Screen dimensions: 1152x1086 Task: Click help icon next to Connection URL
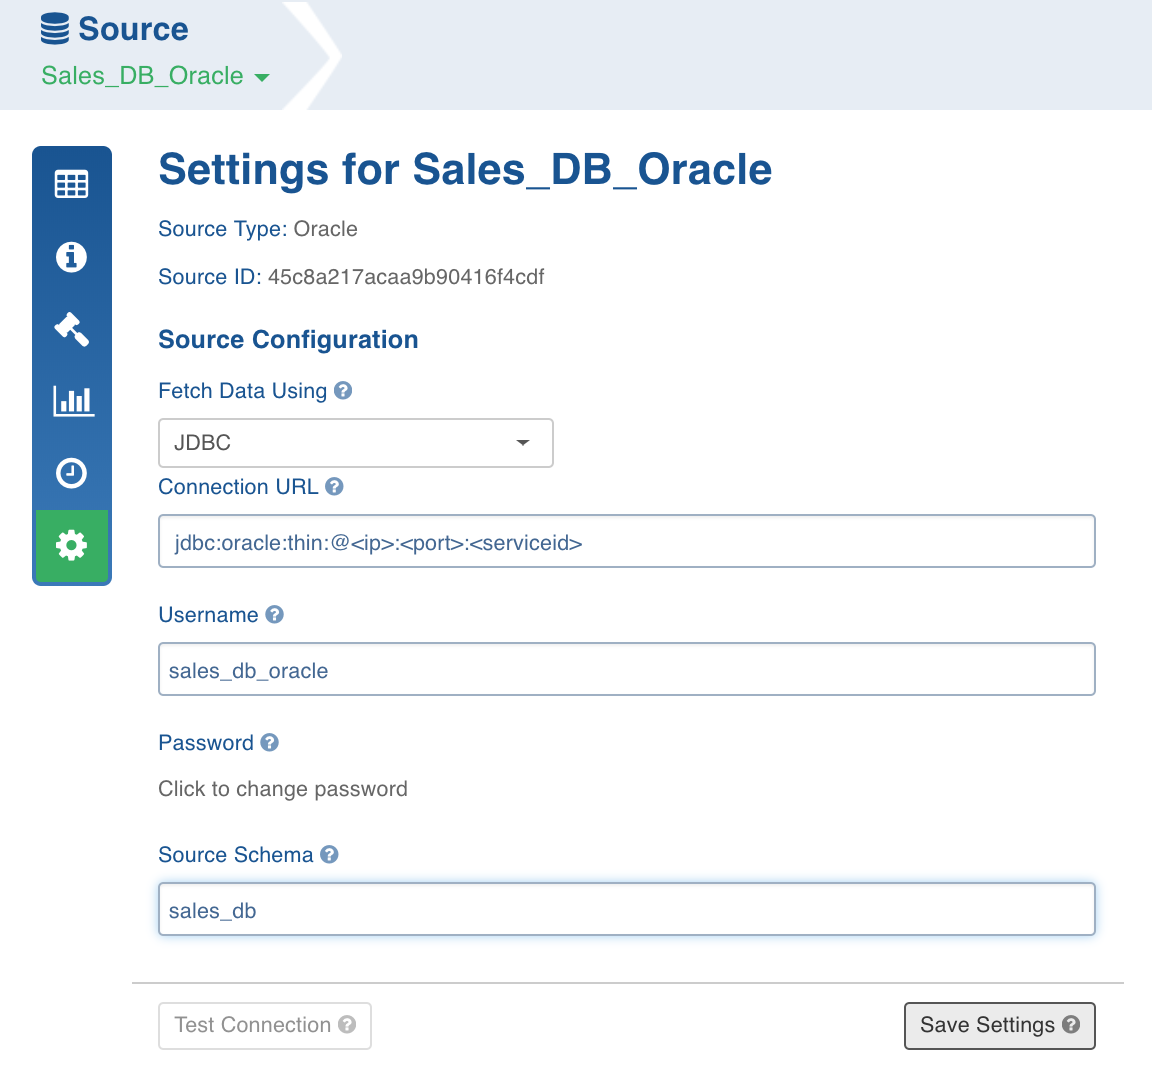334,486
